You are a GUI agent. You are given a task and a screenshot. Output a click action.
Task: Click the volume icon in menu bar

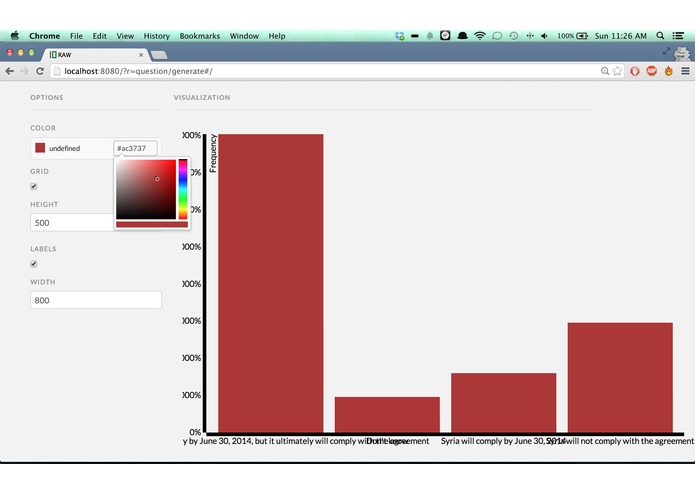(x=544, y=36)
